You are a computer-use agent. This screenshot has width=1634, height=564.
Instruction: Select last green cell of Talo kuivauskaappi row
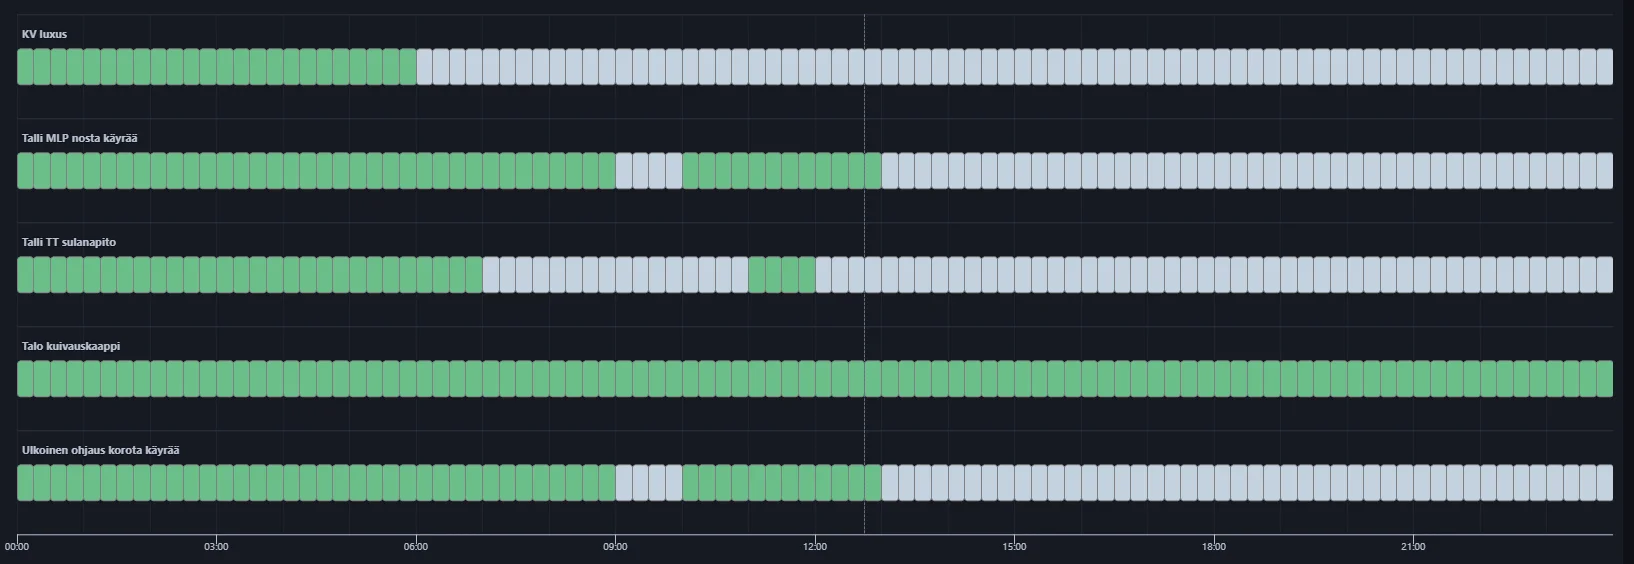(x=1605, y=379)
